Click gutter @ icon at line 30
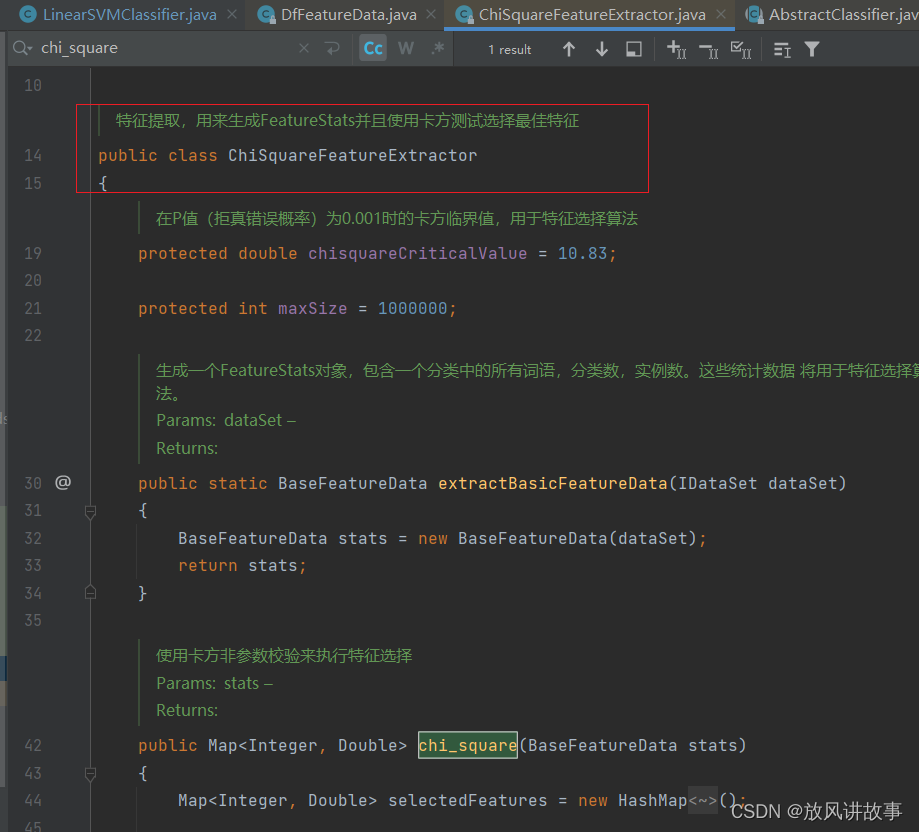Image resolution: width=919 pixels, height=832 pixels. 63,482
